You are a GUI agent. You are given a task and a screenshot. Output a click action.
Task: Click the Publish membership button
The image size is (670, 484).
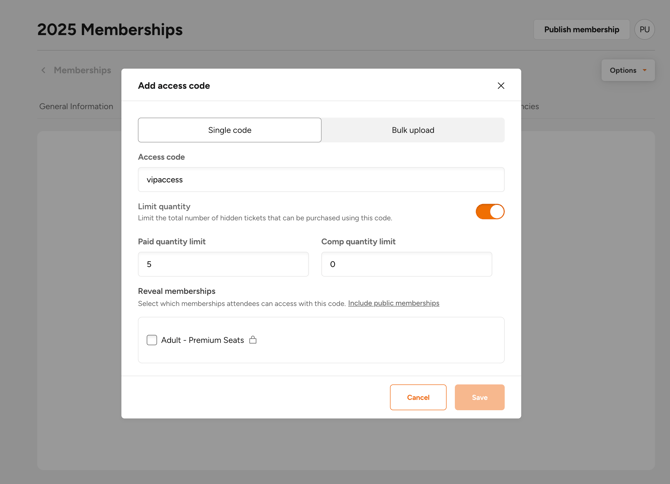(x=582, y=29)
